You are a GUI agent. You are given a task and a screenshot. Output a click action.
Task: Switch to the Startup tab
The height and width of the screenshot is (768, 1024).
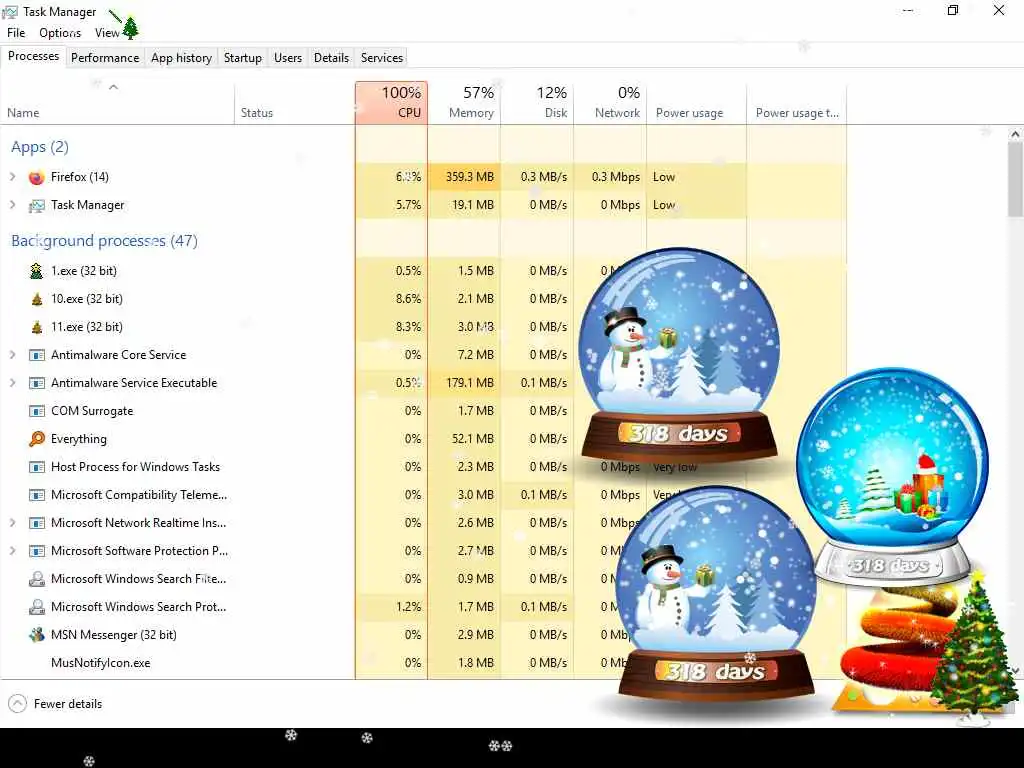click(243, 57)
